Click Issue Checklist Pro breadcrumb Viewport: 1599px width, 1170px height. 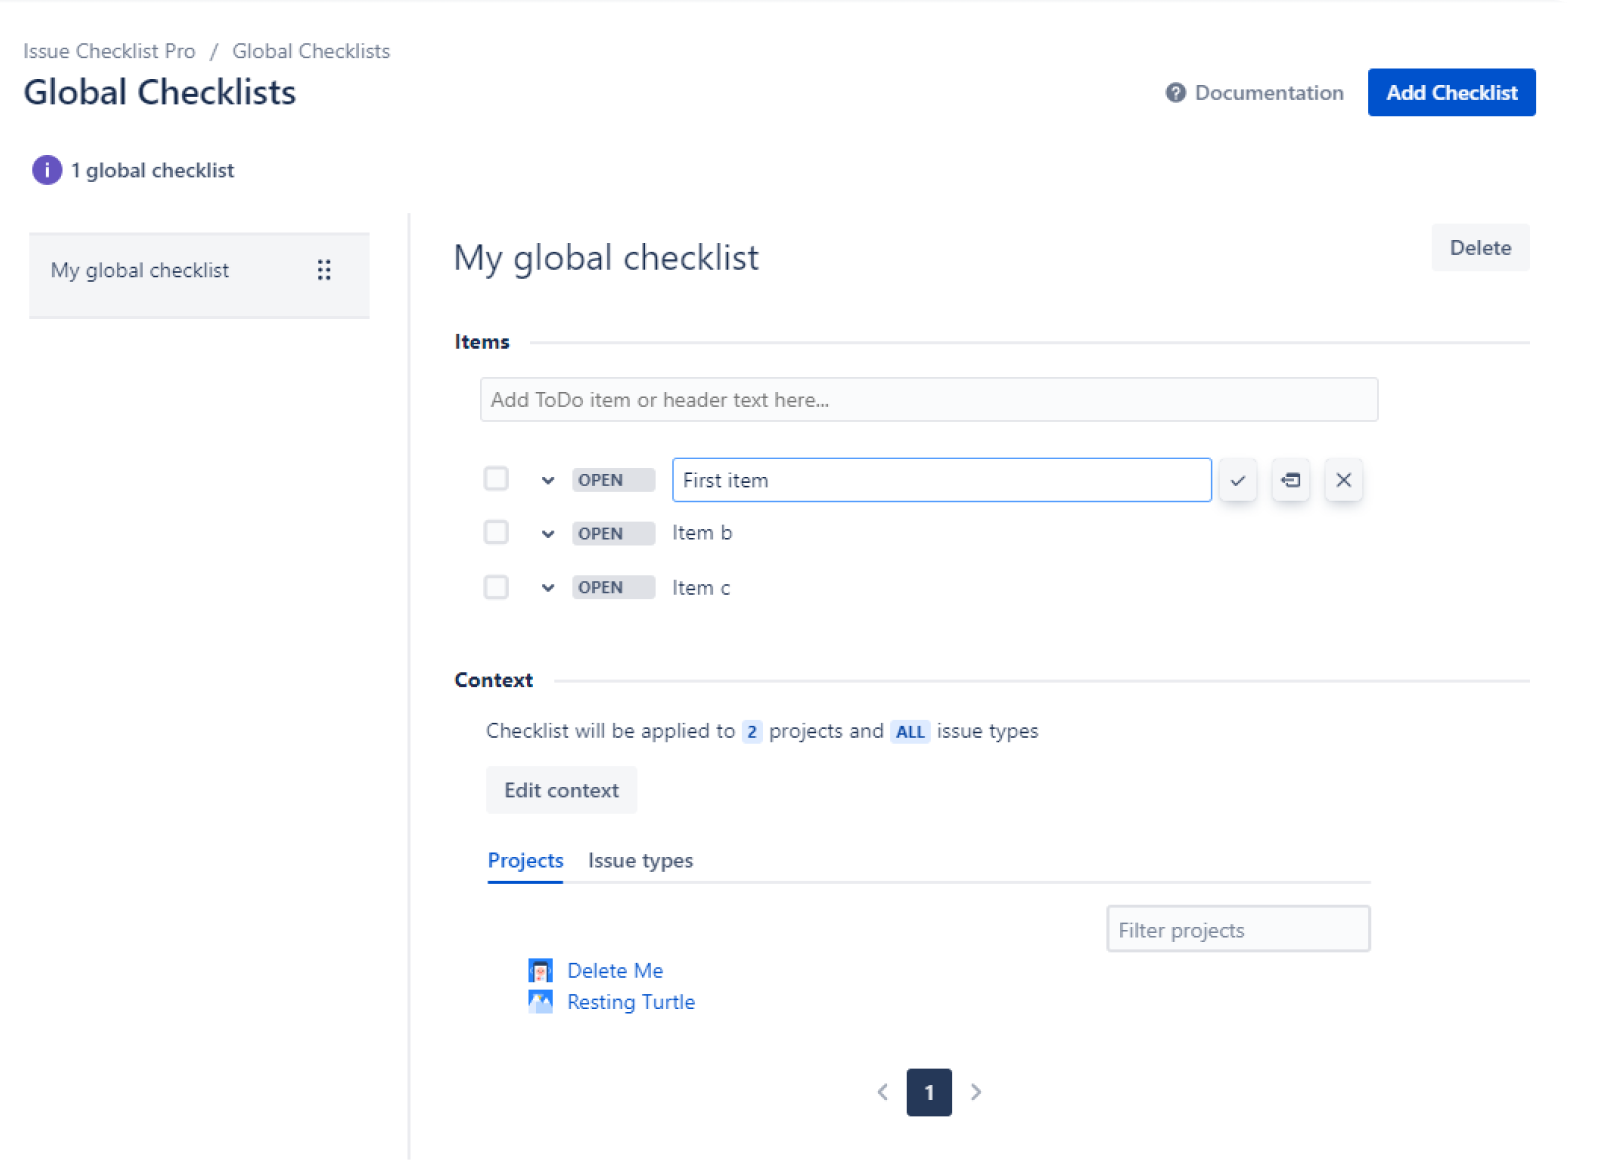coord(109,51)
